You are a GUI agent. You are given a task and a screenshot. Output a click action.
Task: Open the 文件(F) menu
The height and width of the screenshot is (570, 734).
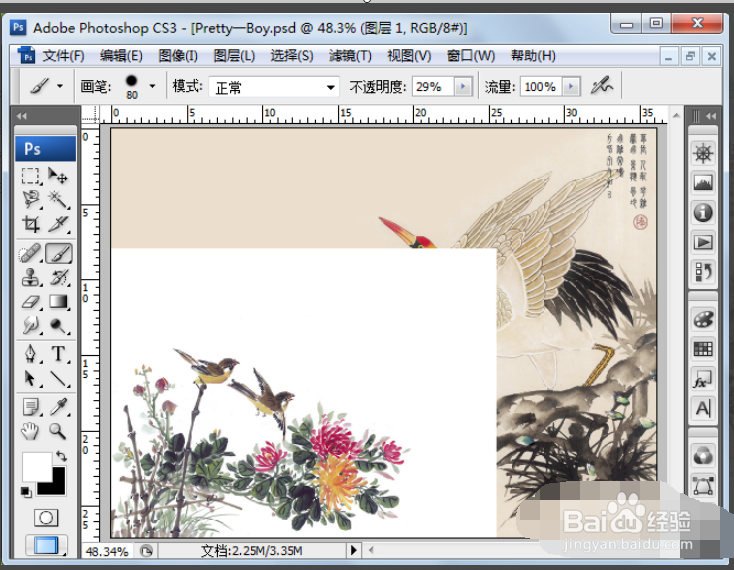coord(63,56)
